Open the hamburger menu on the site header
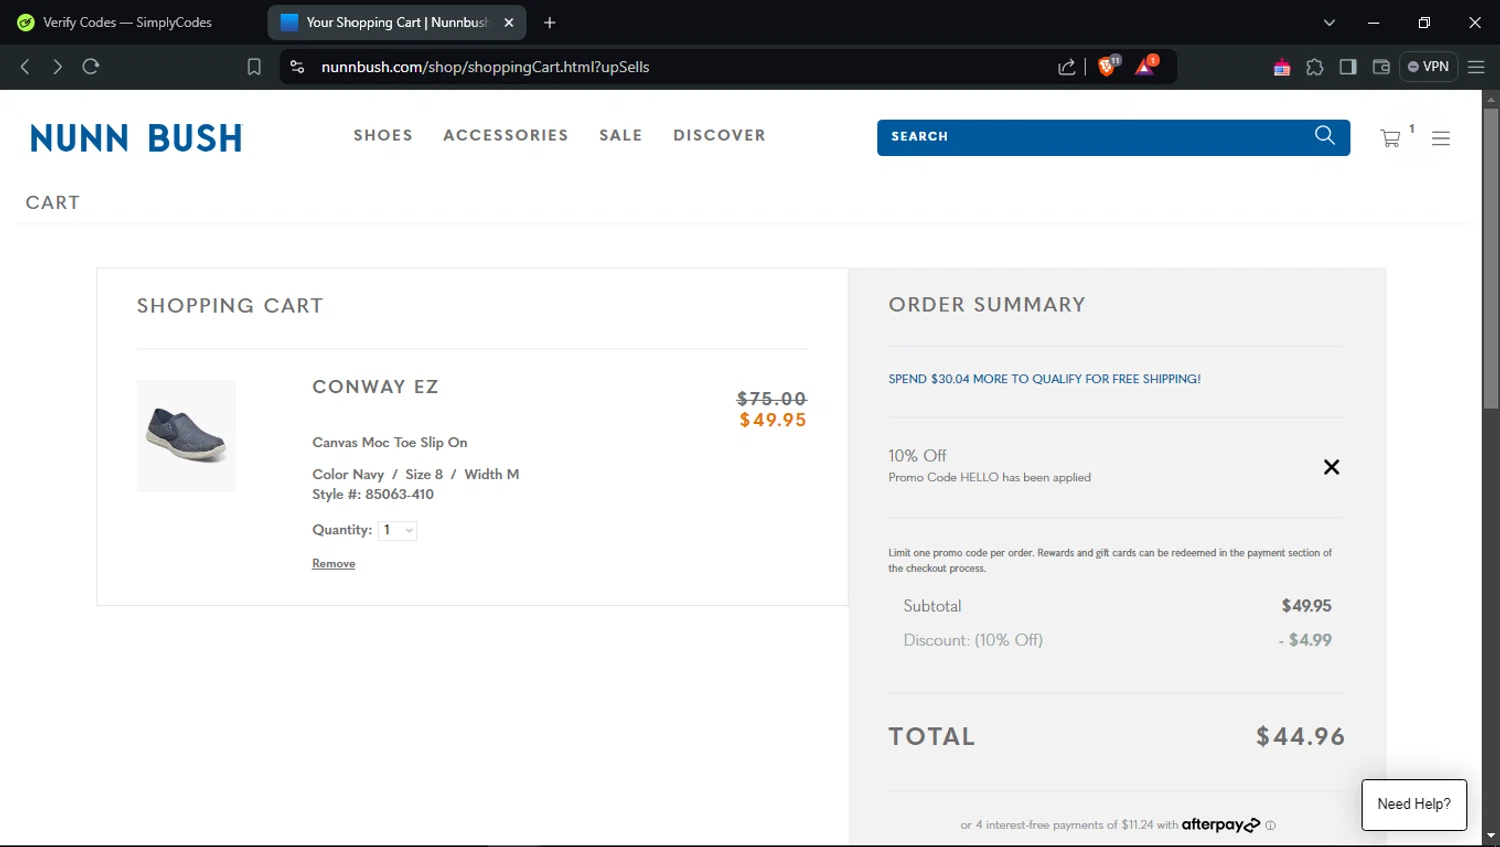The width and height of the screenshot is (1500, 847). (1440, 138)
